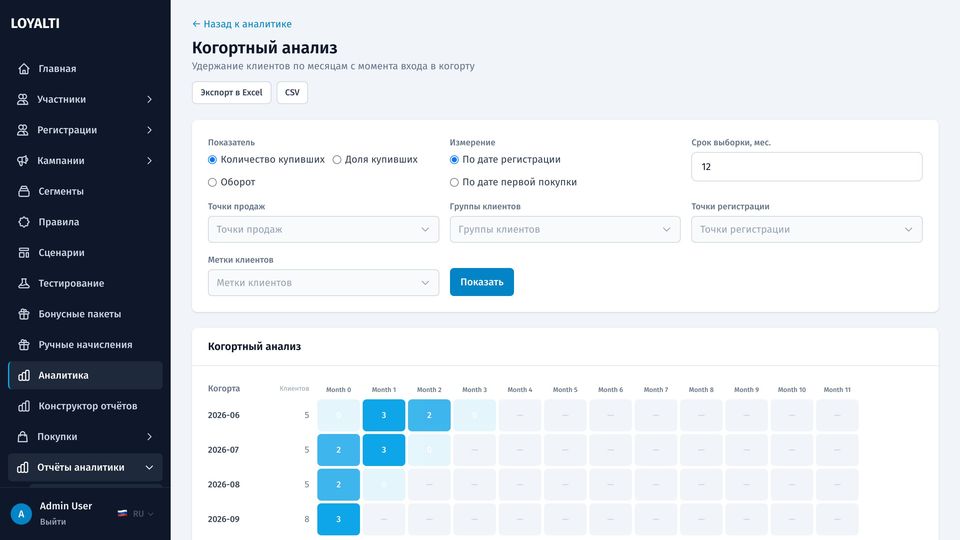Open Бонусные пакеты in the sidebar
960x540 pixels.
coord(85,313)
